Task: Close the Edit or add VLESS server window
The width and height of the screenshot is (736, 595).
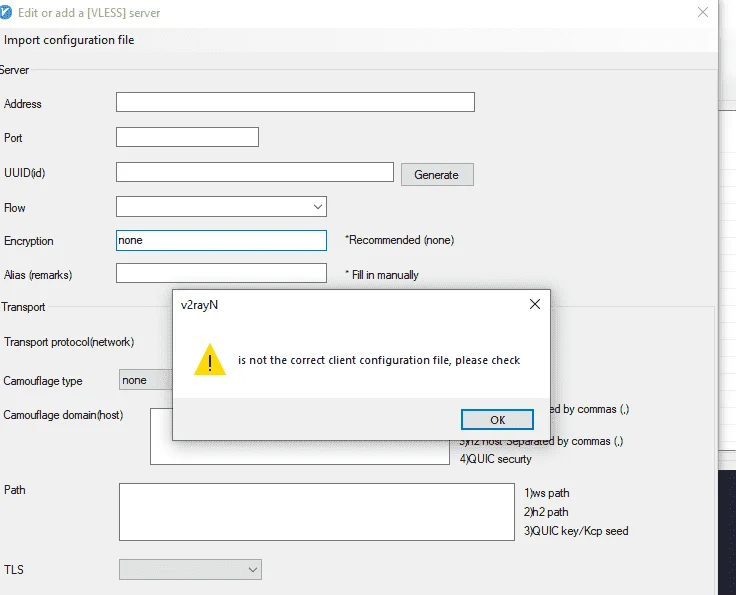Action: click(x=703, y=12)
